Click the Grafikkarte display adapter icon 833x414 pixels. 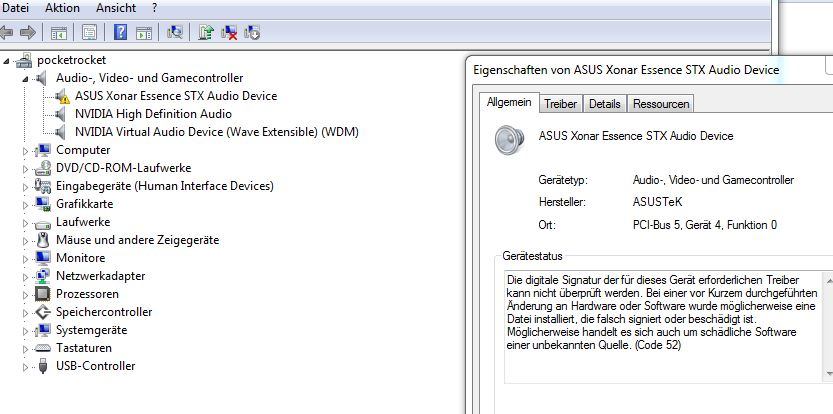pos(42,204)
